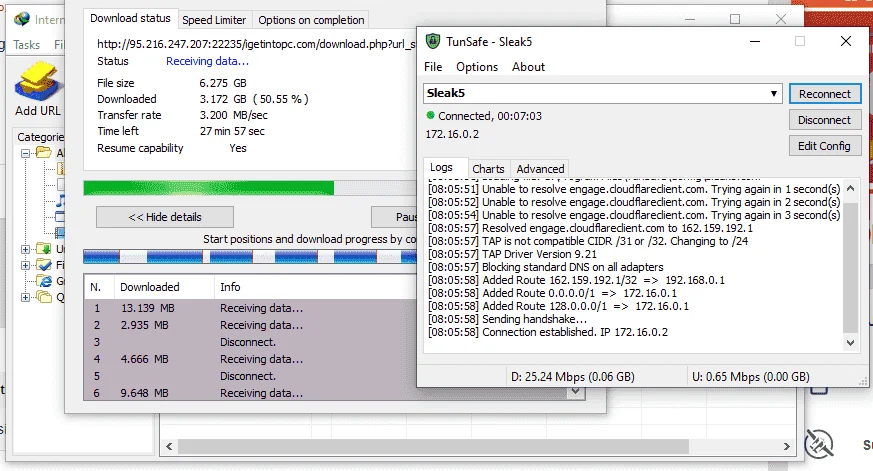Click the round icon at bottom right
Viewport: 873px width, 471px height.
coord(818,444)
